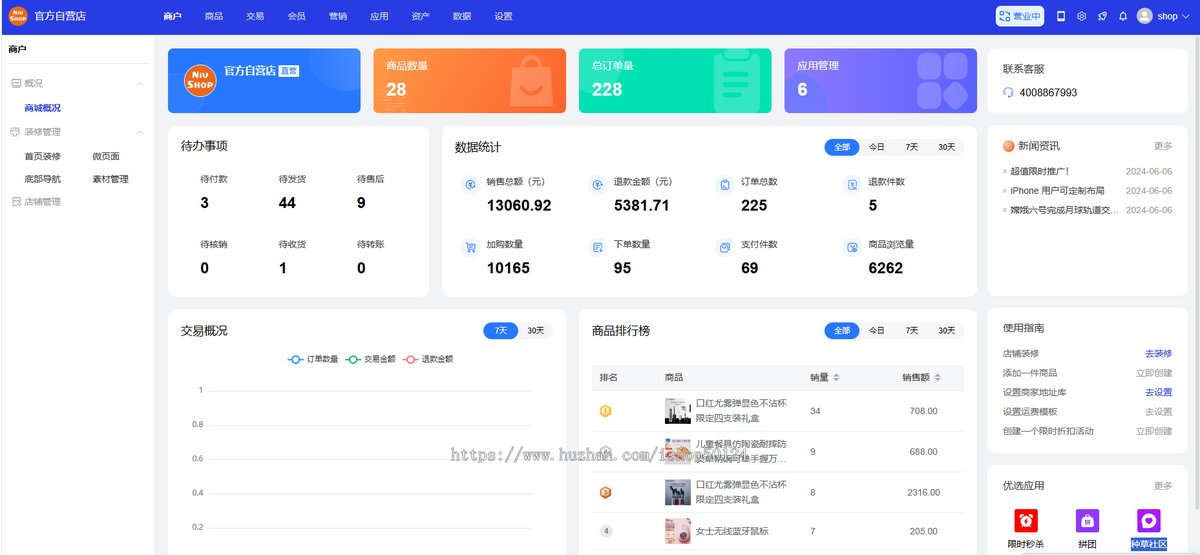Open 应用 in top menu

click(379, 16)
